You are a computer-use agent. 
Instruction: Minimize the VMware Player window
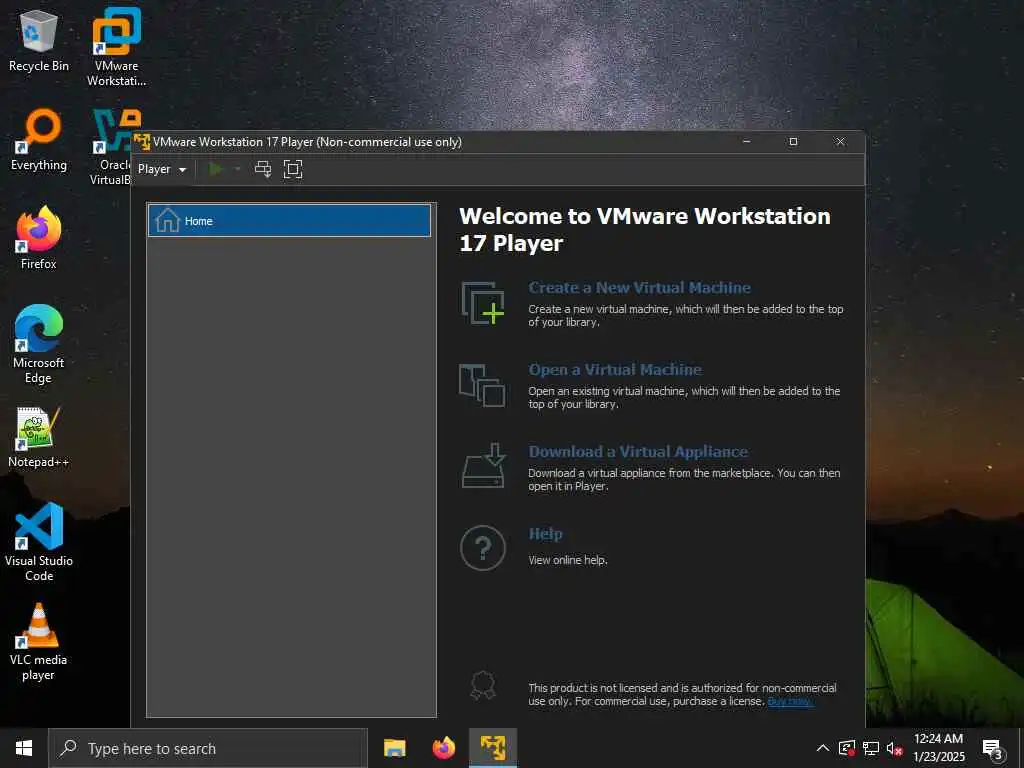pyautogui.click(x=746, y=142)
